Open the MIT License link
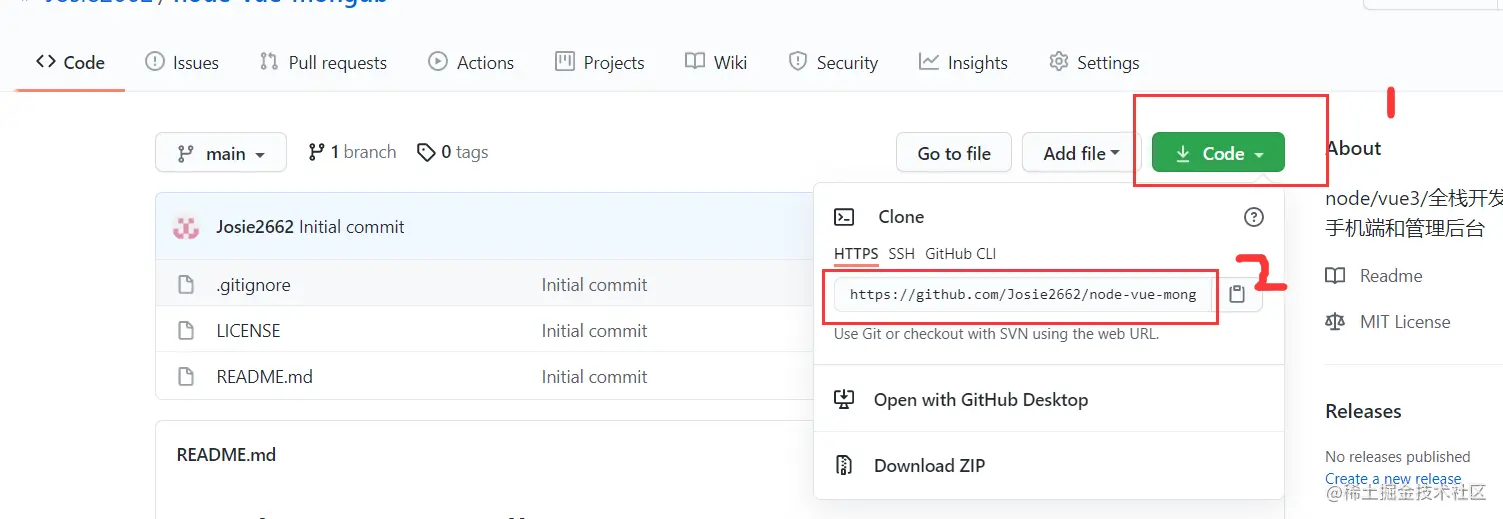 click(x=1405, y=322)
